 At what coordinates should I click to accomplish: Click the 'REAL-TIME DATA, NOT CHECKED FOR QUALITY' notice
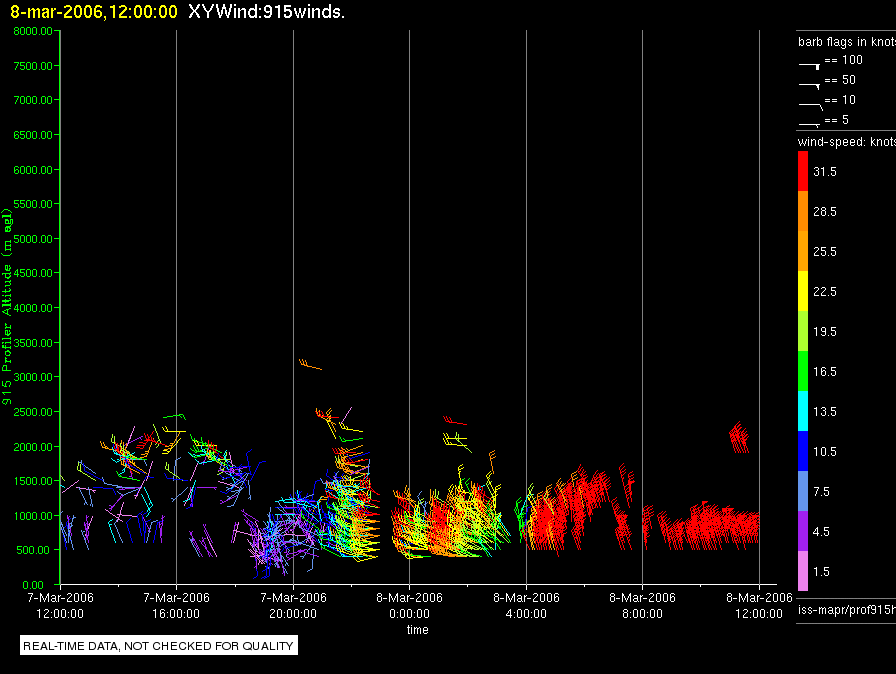coord(158,646)
